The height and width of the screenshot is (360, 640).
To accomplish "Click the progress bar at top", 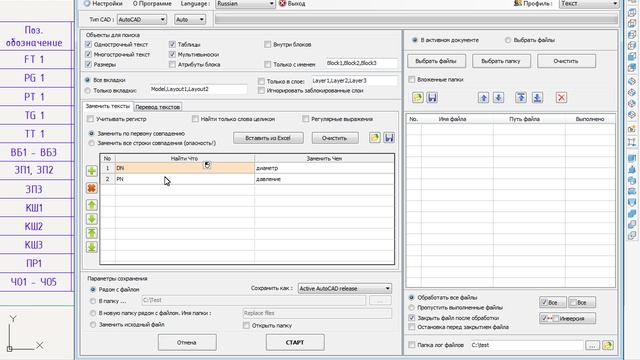I will pyautogui.click(x=416, y=19).
